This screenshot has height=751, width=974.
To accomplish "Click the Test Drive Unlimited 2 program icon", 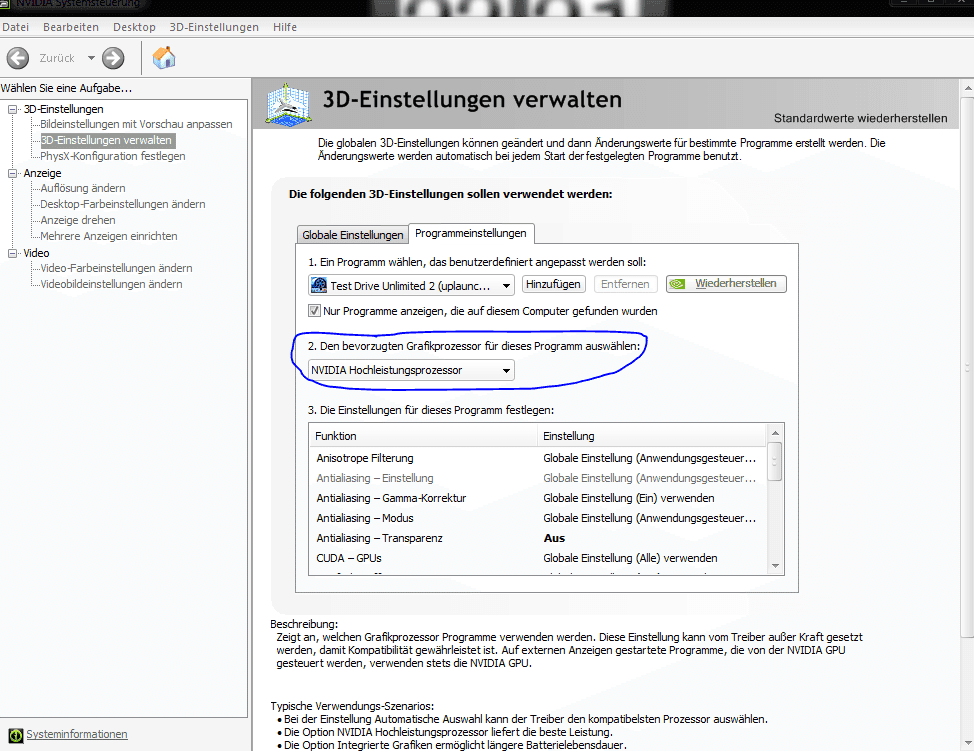I will pos(319,285).
